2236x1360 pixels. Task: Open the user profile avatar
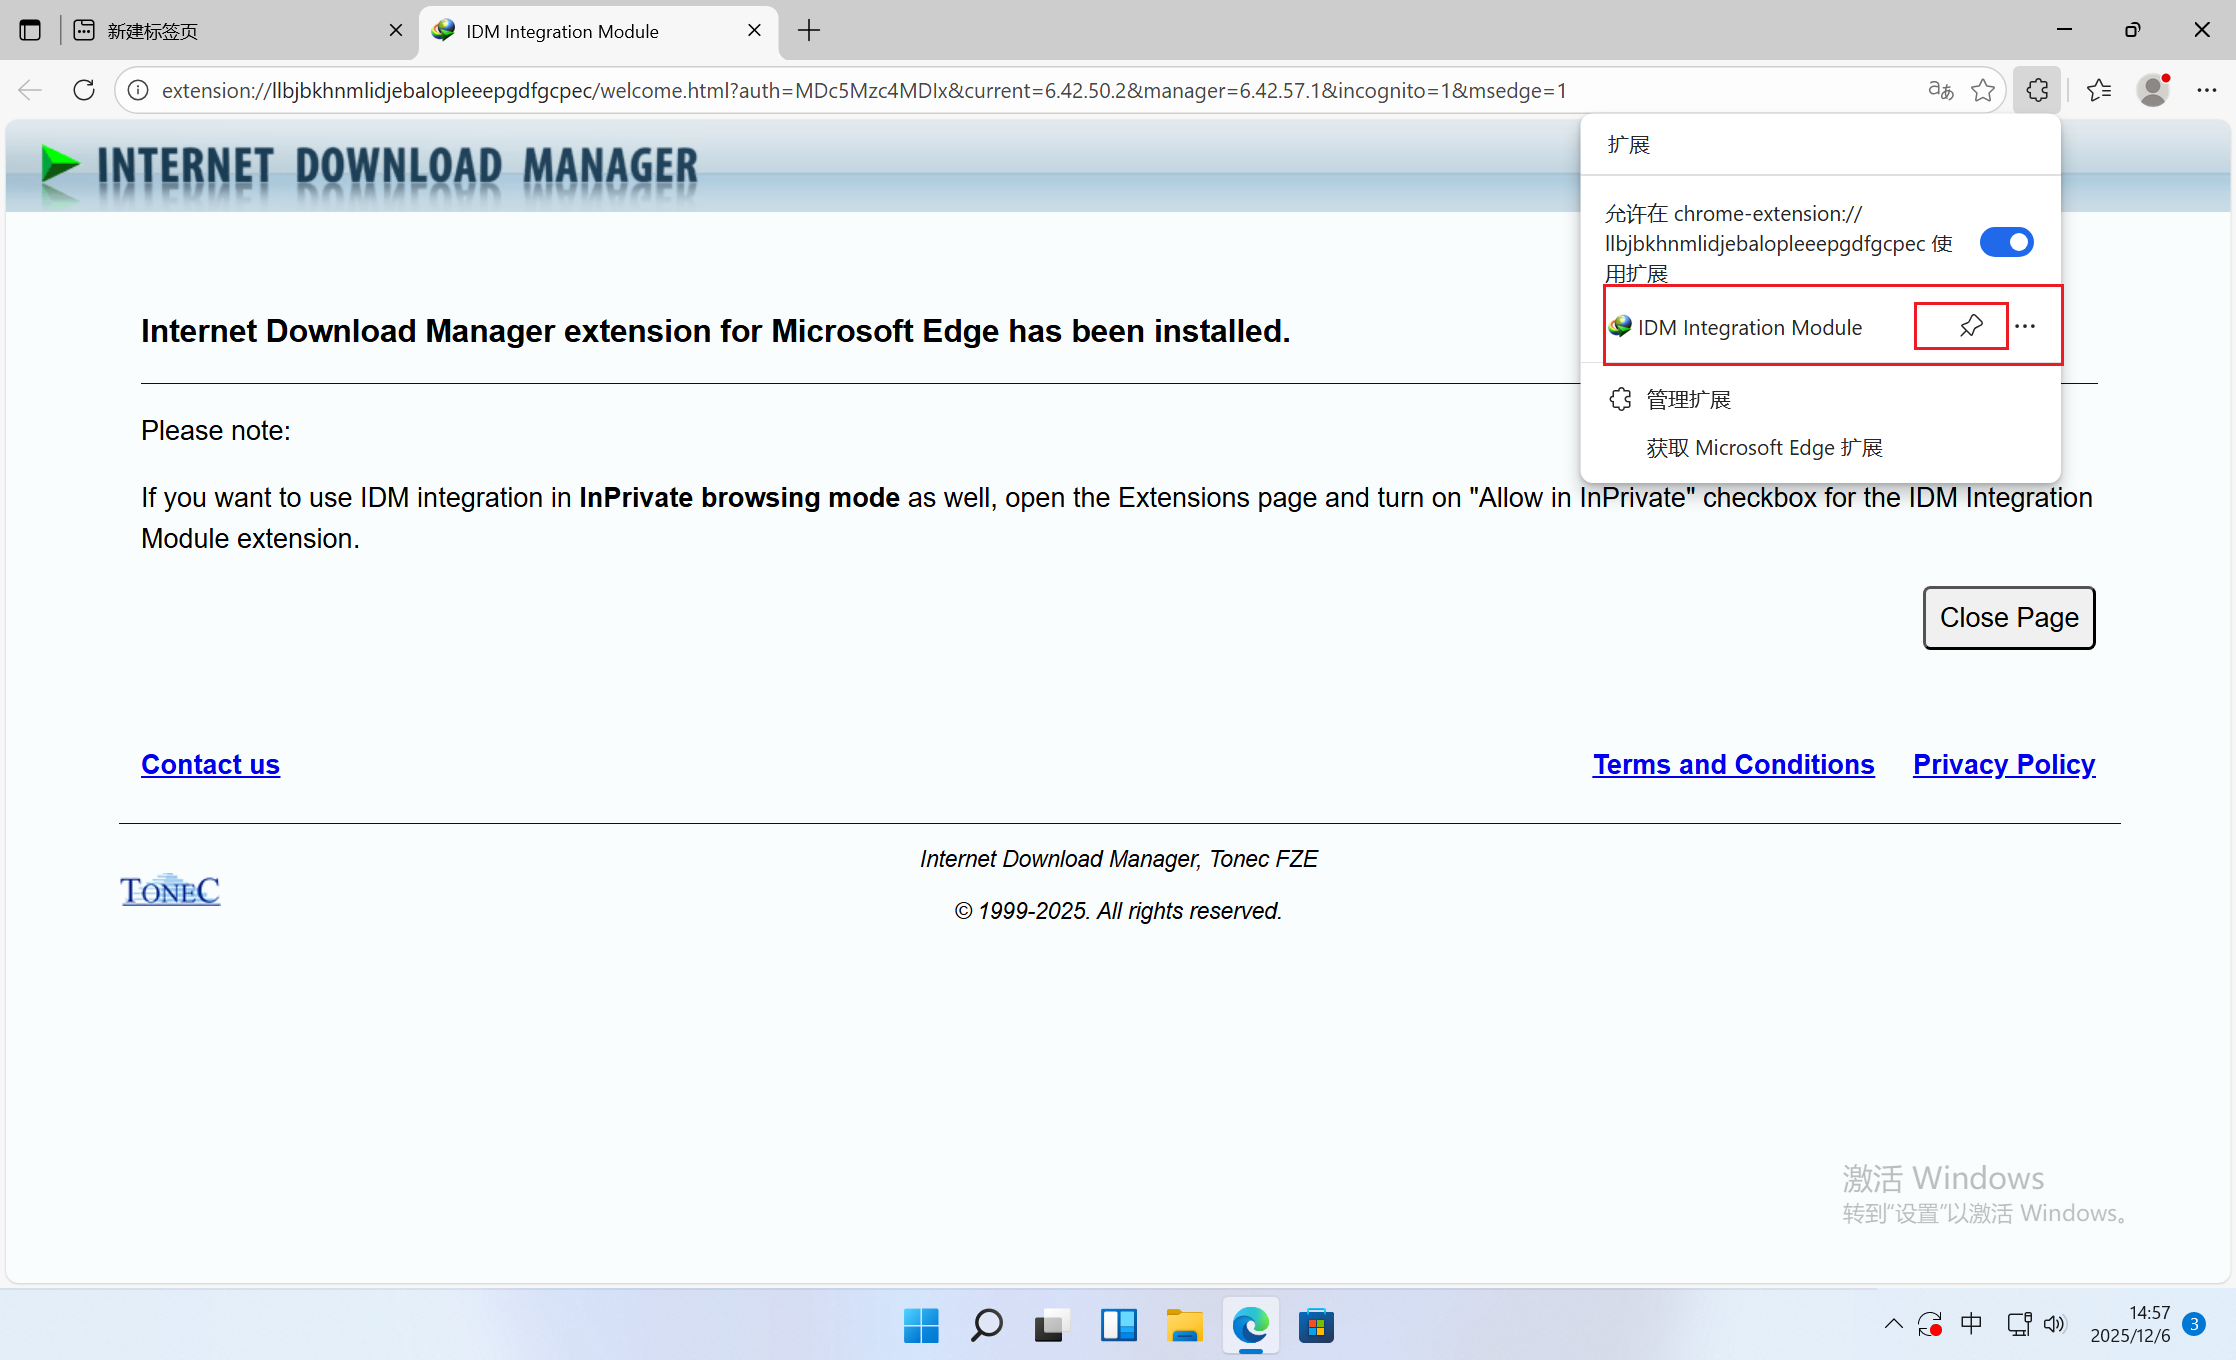pos(2152,90)
